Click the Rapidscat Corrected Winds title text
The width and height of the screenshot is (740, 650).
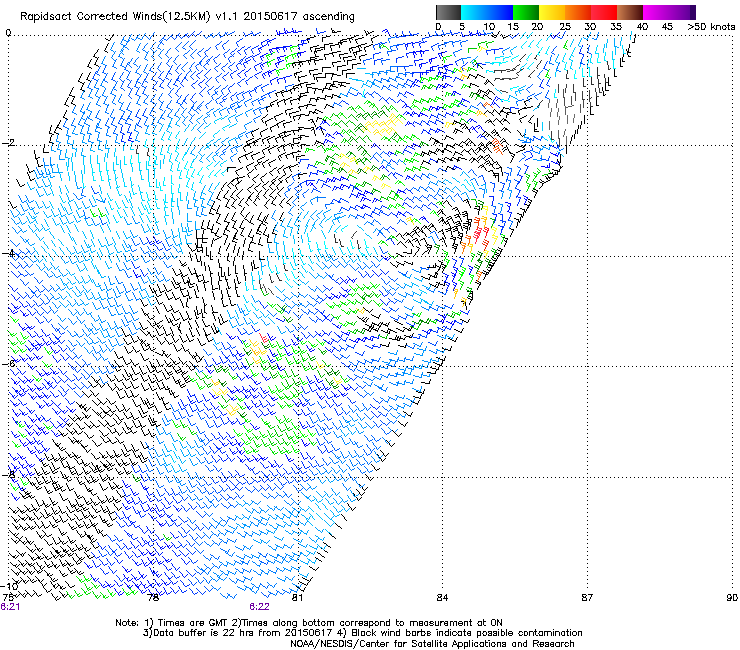point(187,16)
